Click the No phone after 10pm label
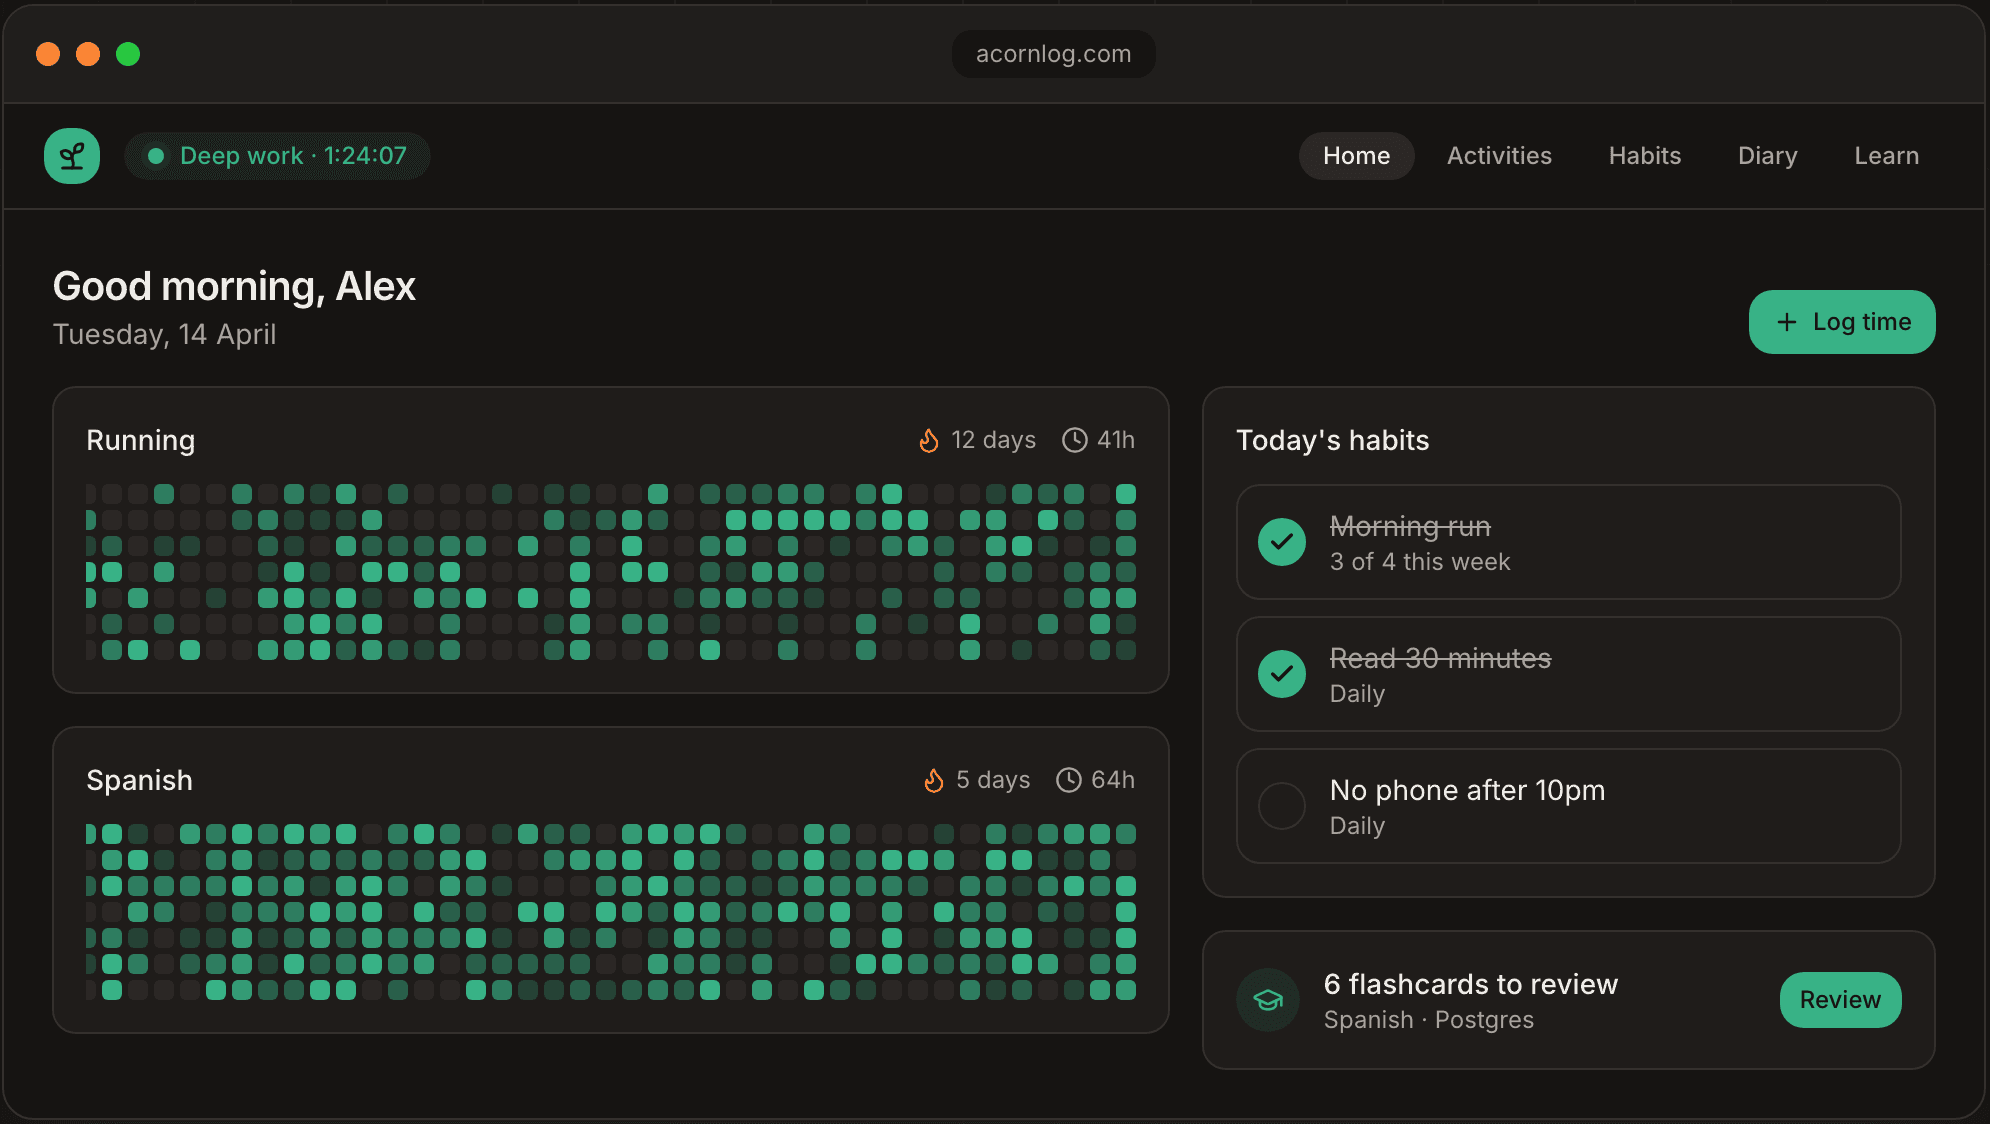The image size is (1990, 1124). pos(1467,790)
